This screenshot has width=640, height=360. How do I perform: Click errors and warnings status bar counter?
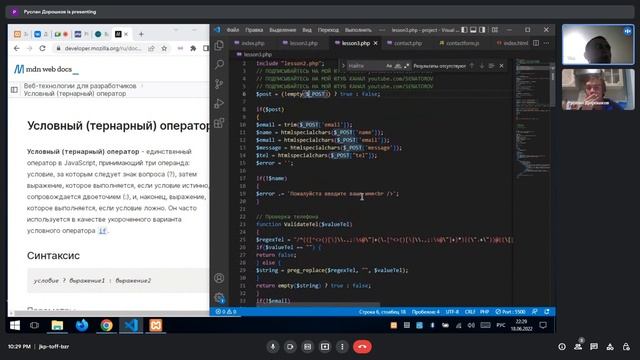point(226,312)
